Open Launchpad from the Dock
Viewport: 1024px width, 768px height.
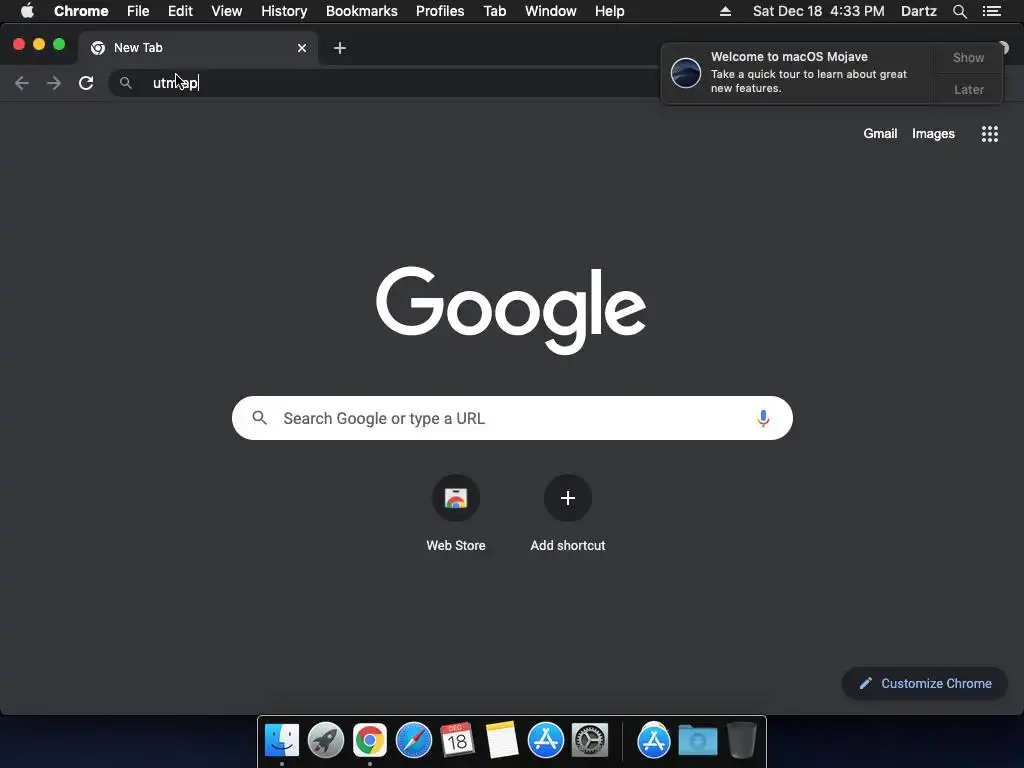[325, 741]
